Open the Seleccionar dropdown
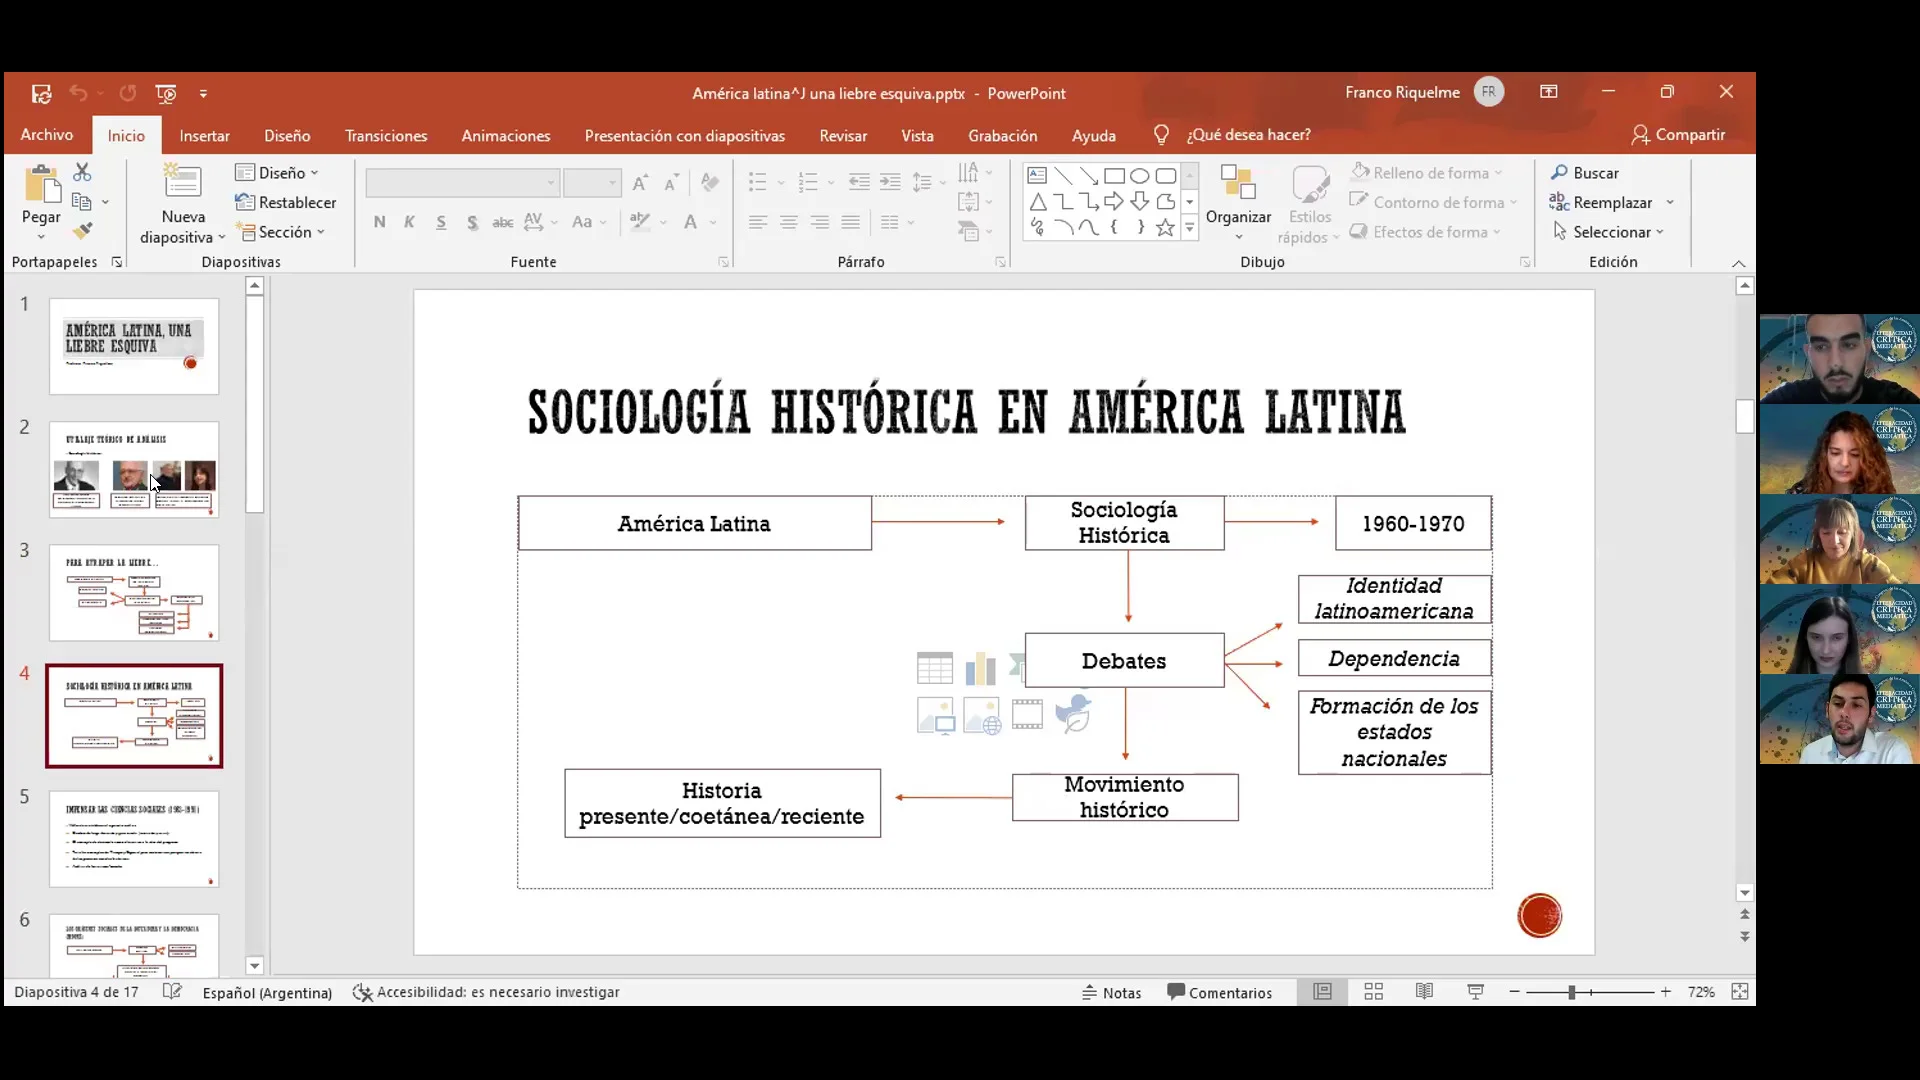Image resolution: width=1920 pixels, height=1080 pixels. click(1607, 232)
